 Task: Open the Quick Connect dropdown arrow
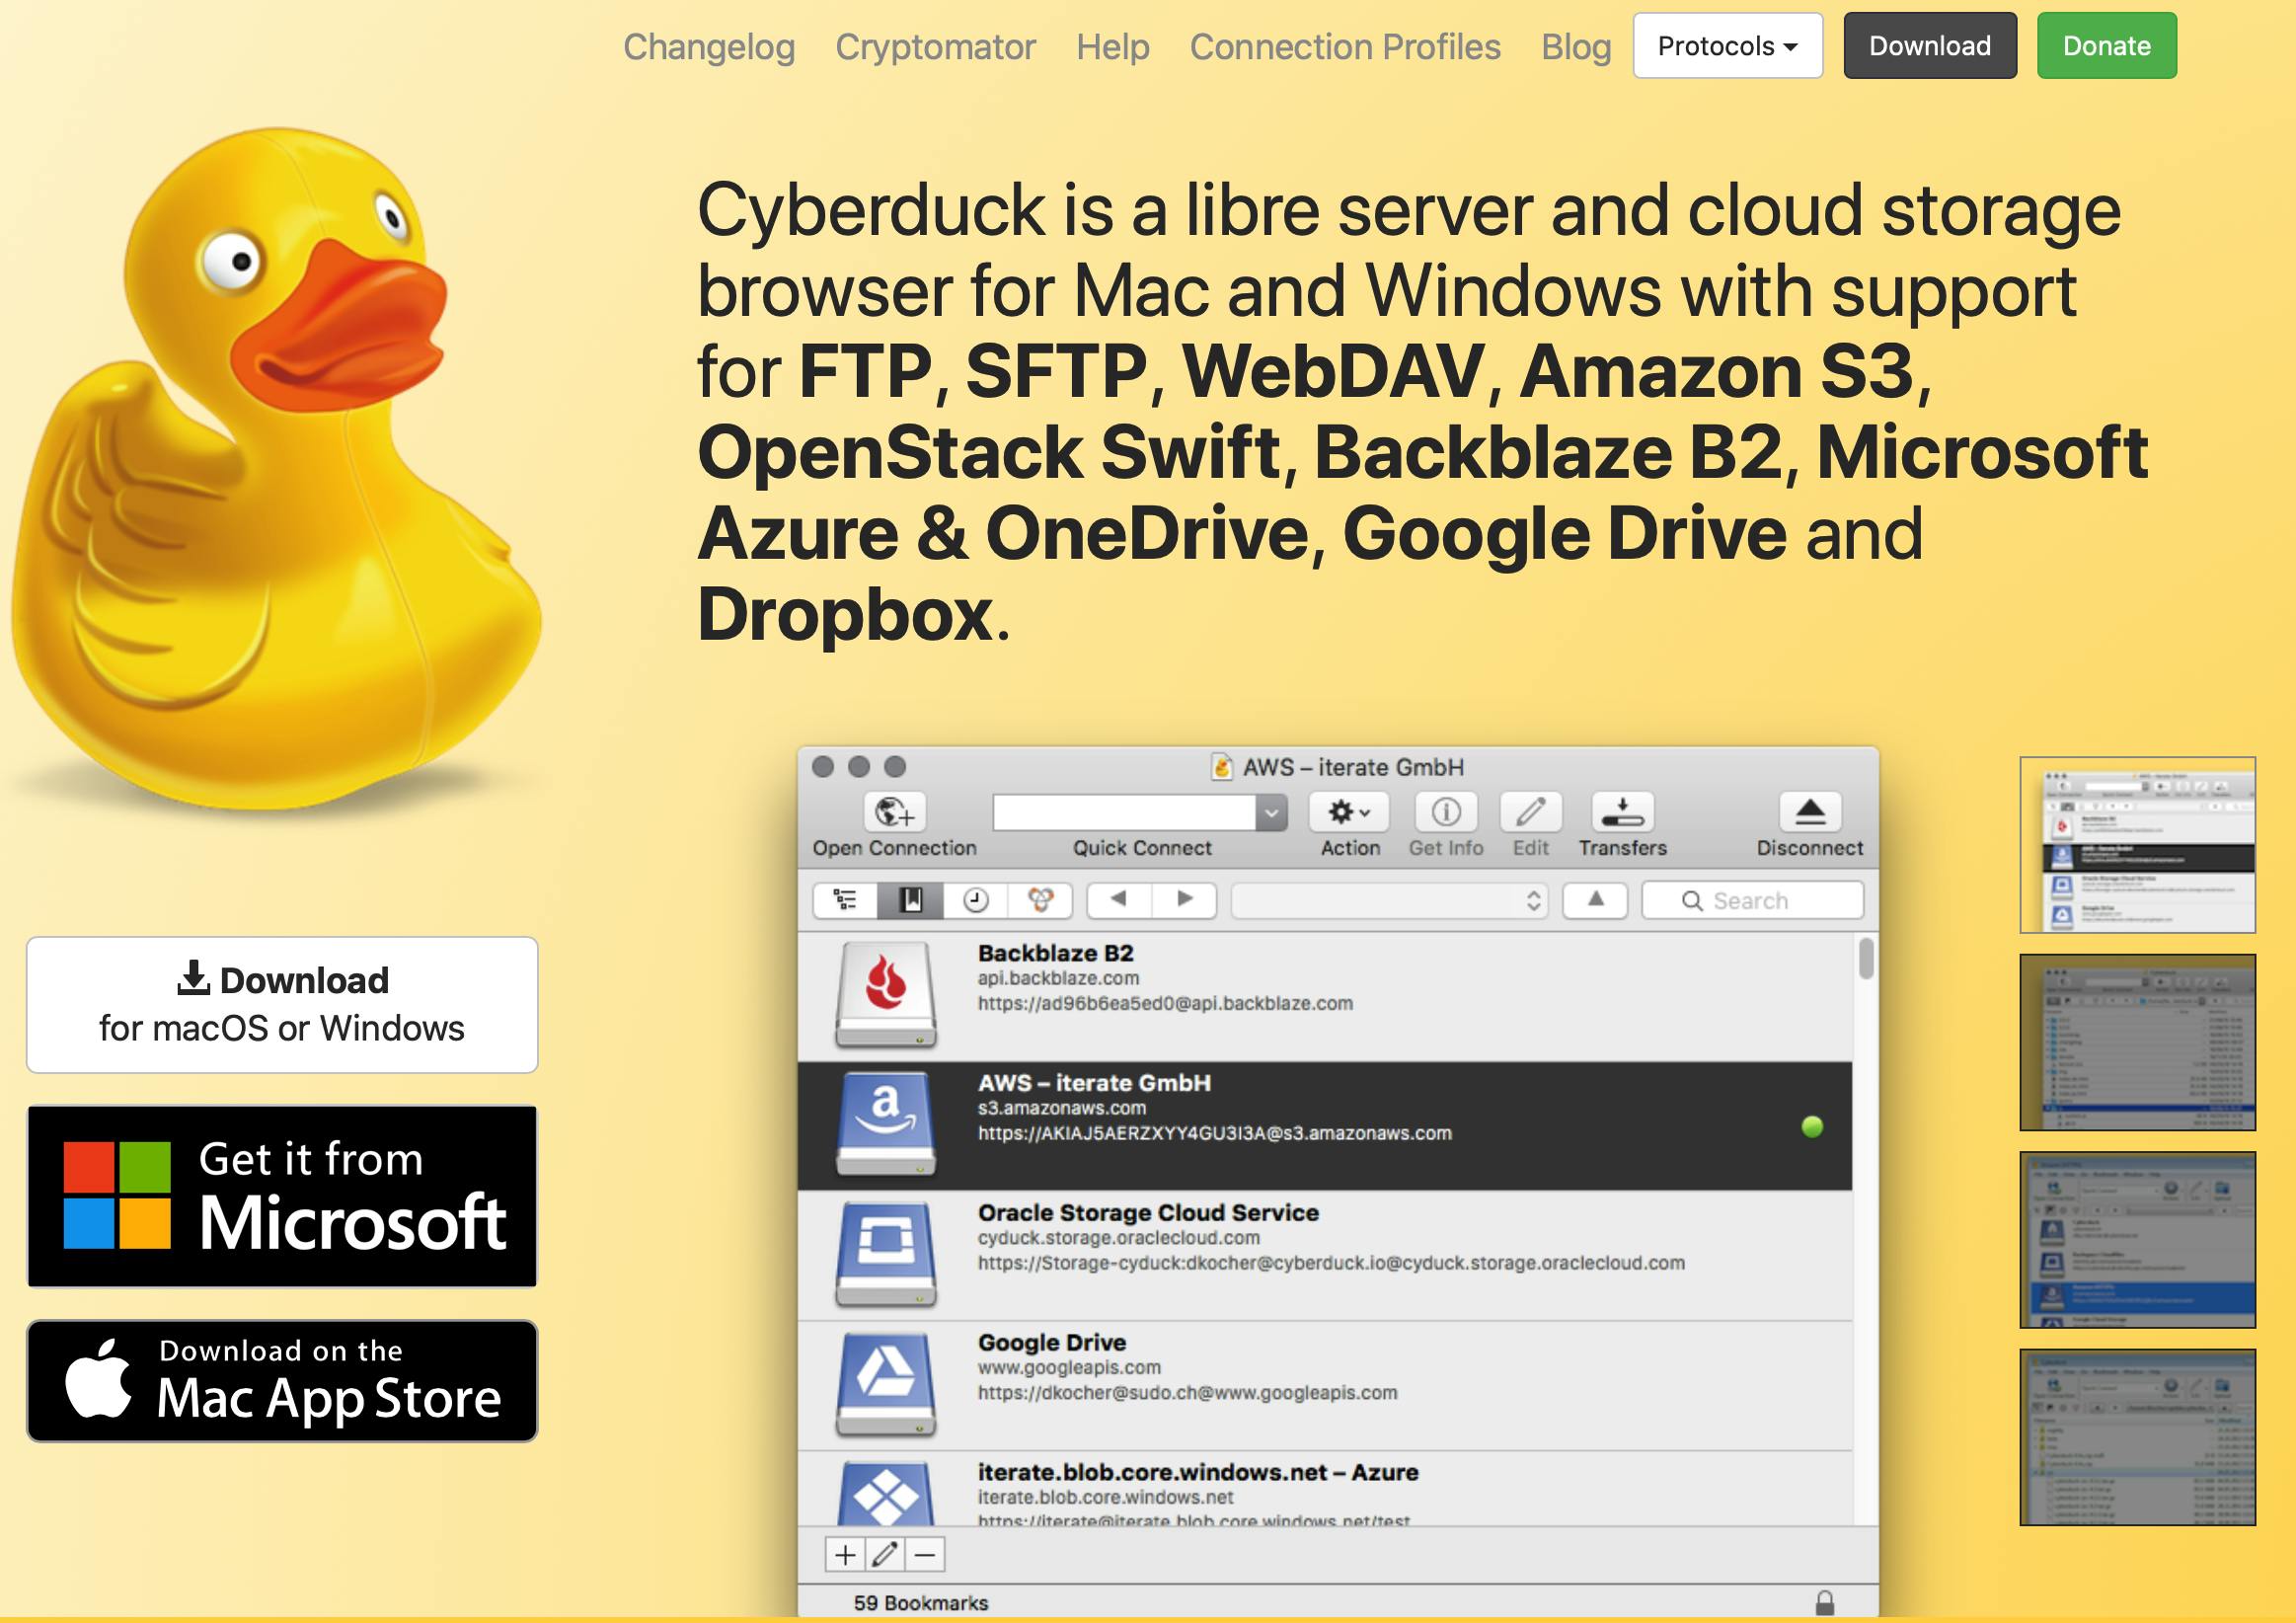tap(1270, 813)
